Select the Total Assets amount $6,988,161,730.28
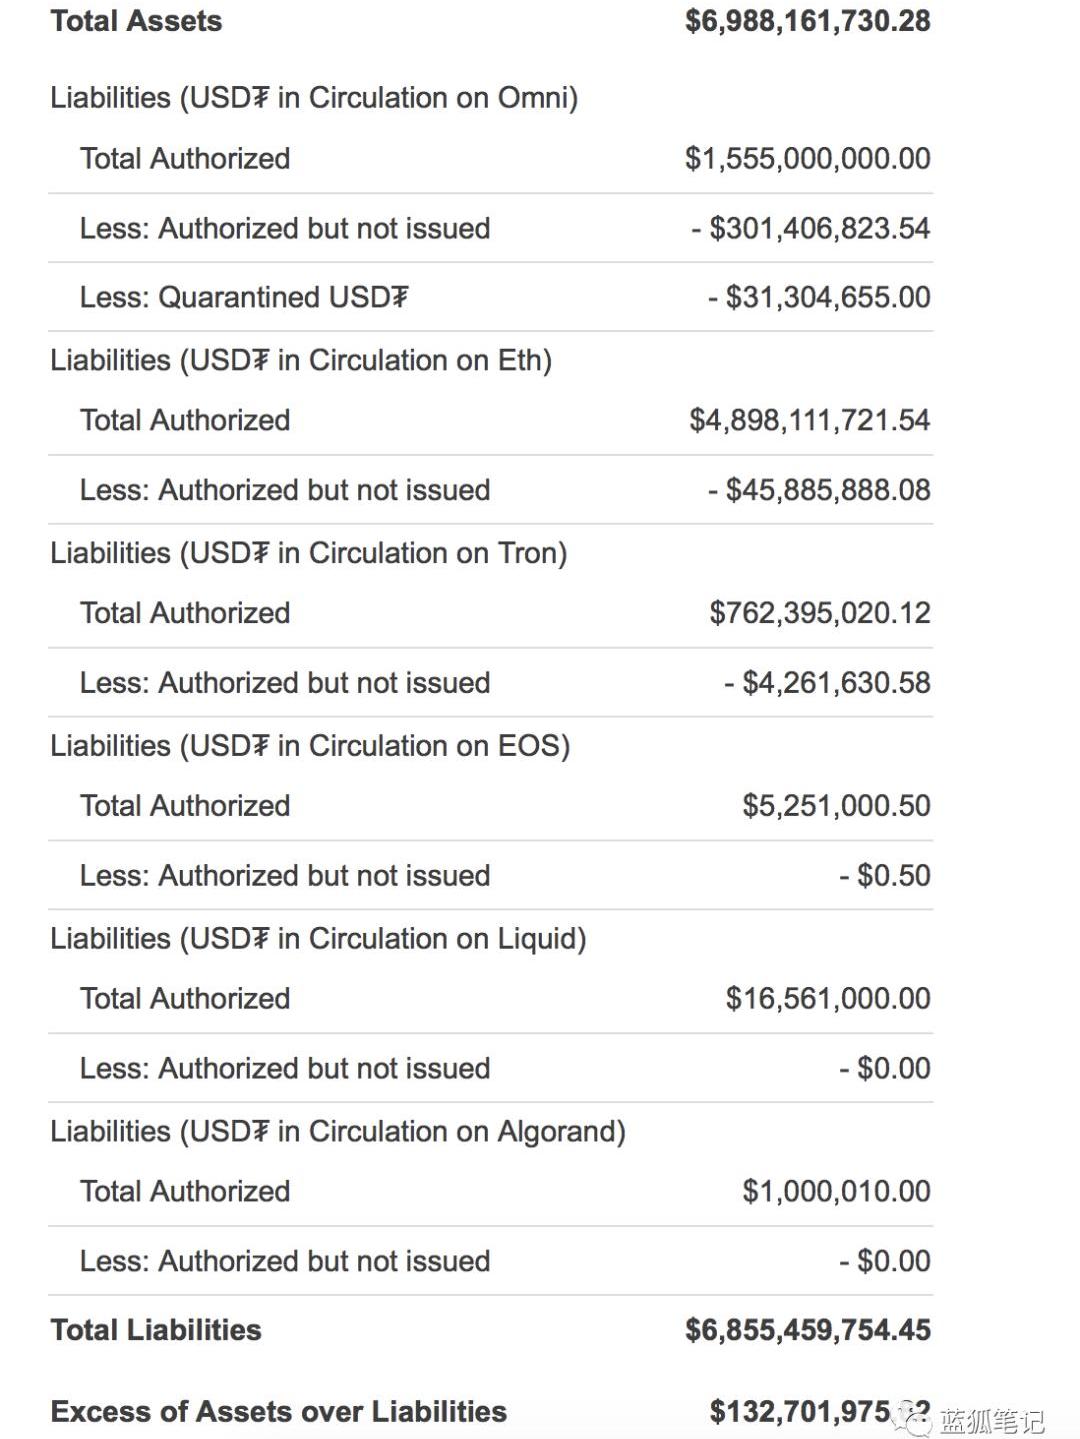This screenshot has width=1080, height=1439. 807,21
